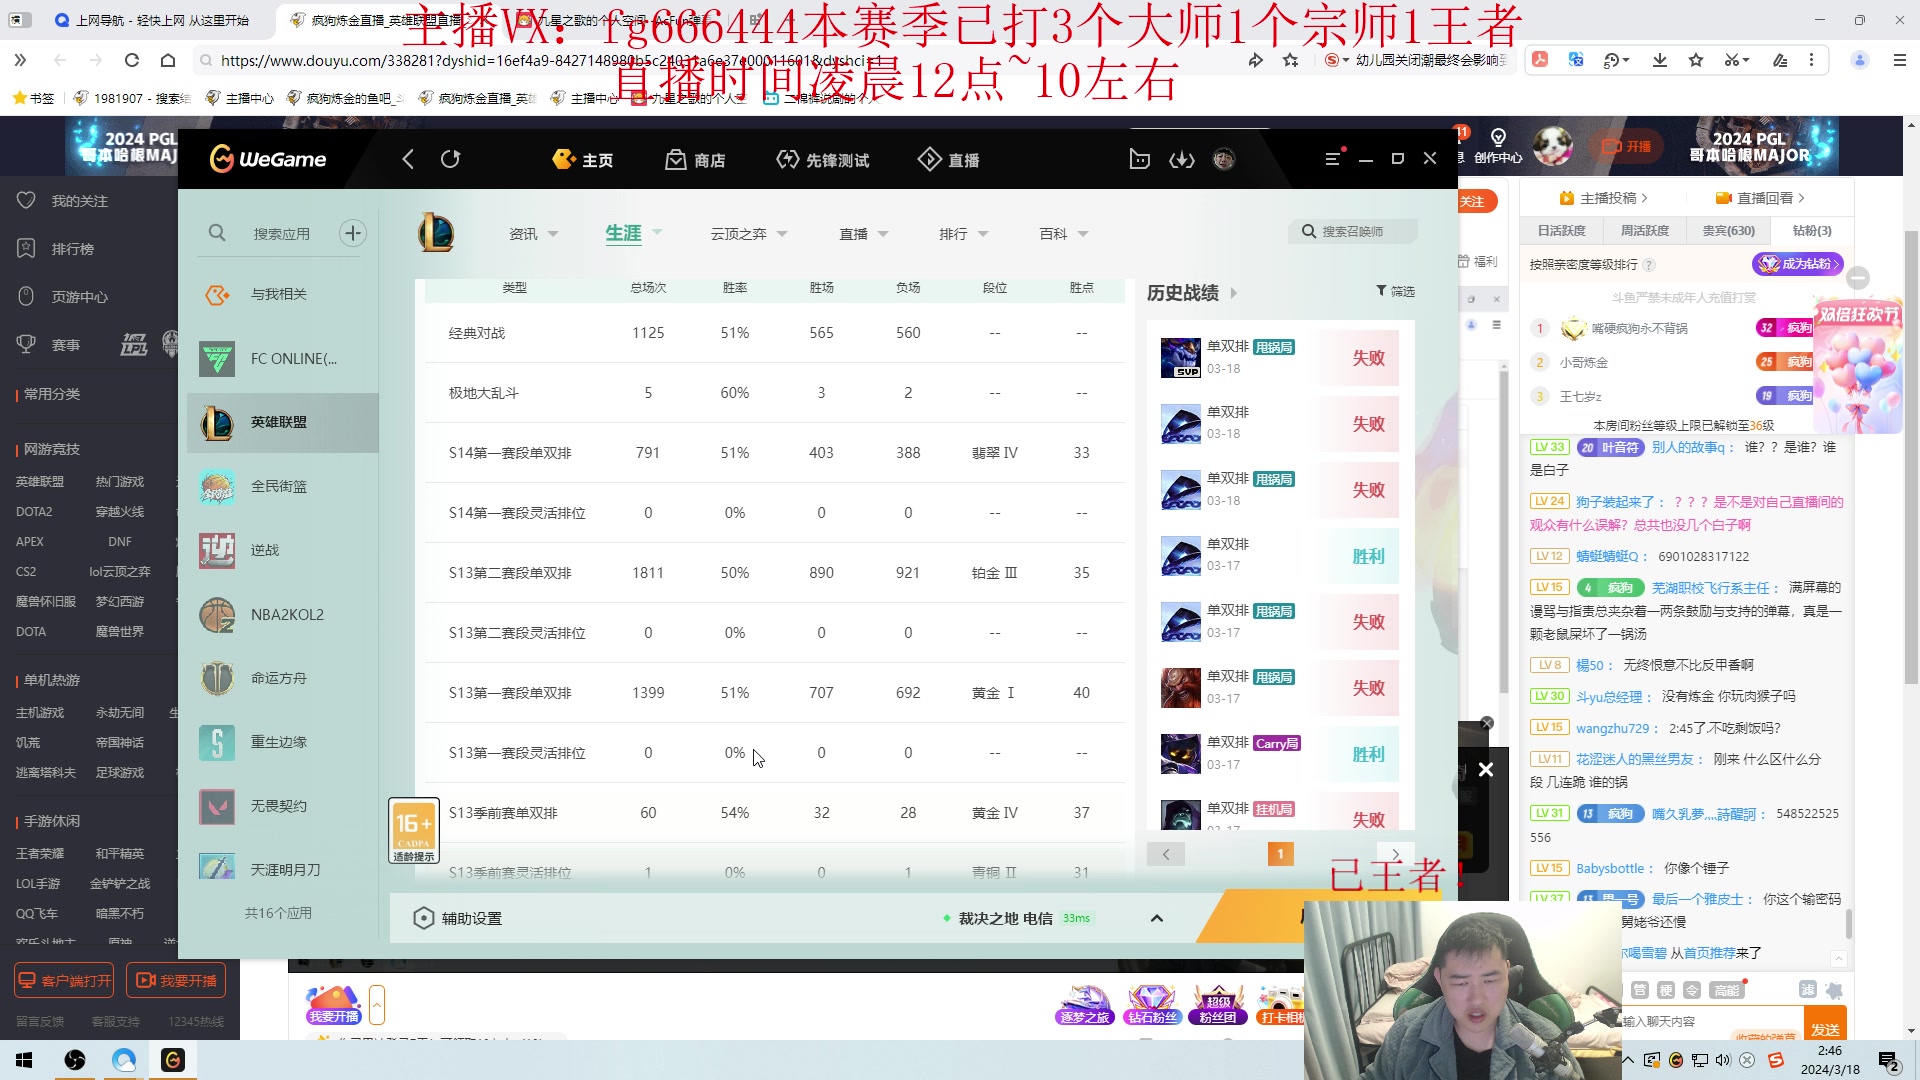Click the Douyu chat input field
1920x1080 pixels.
[1710, 1021]
